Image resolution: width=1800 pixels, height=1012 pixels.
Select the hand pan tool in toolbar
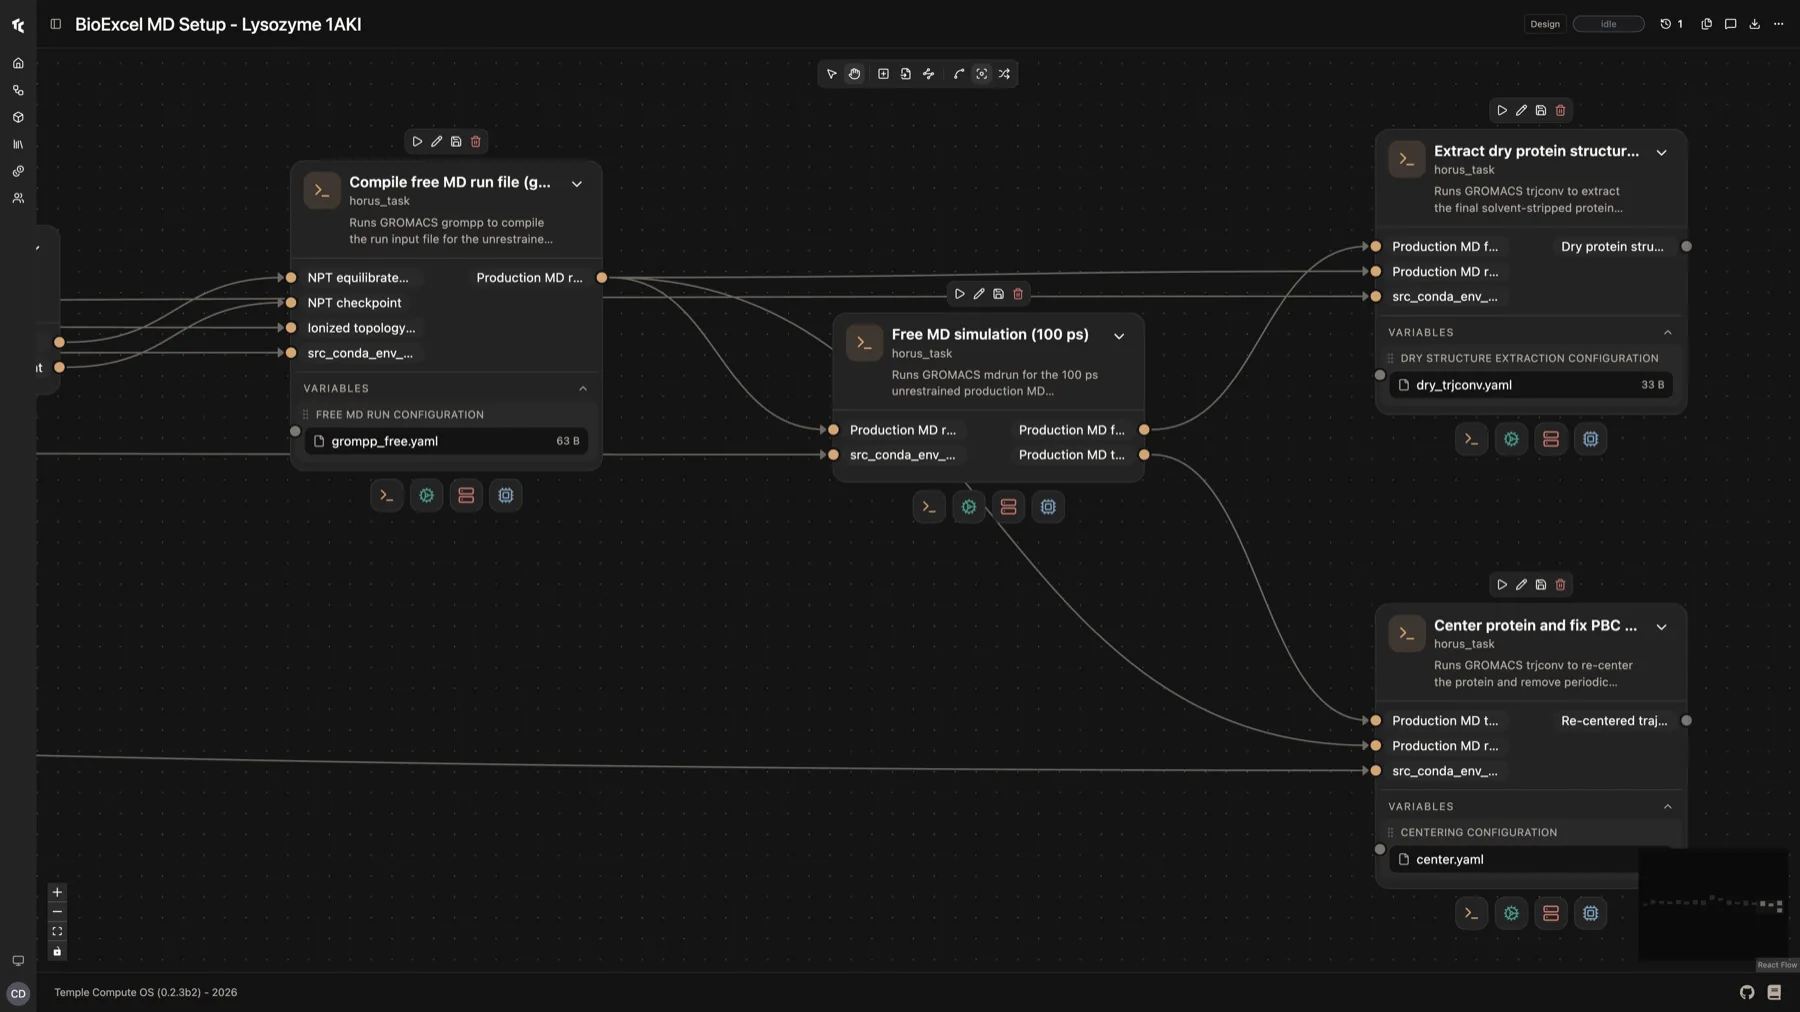(855, 74)
